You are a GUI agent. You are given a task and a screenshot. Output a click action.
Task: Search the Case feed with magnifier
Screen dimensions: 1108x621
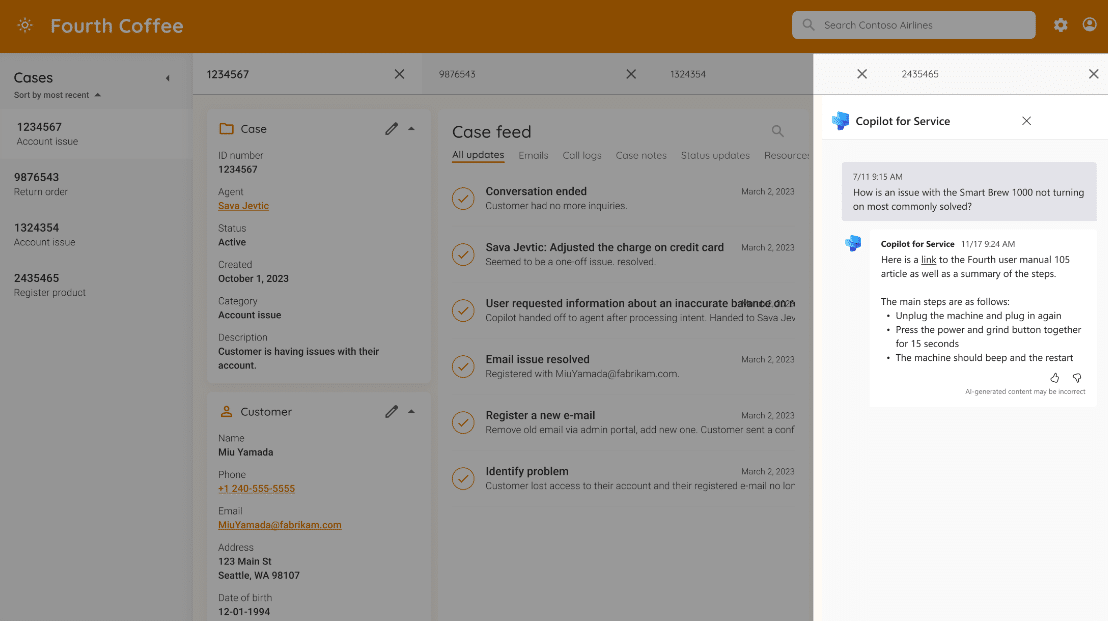click(777, 131)
